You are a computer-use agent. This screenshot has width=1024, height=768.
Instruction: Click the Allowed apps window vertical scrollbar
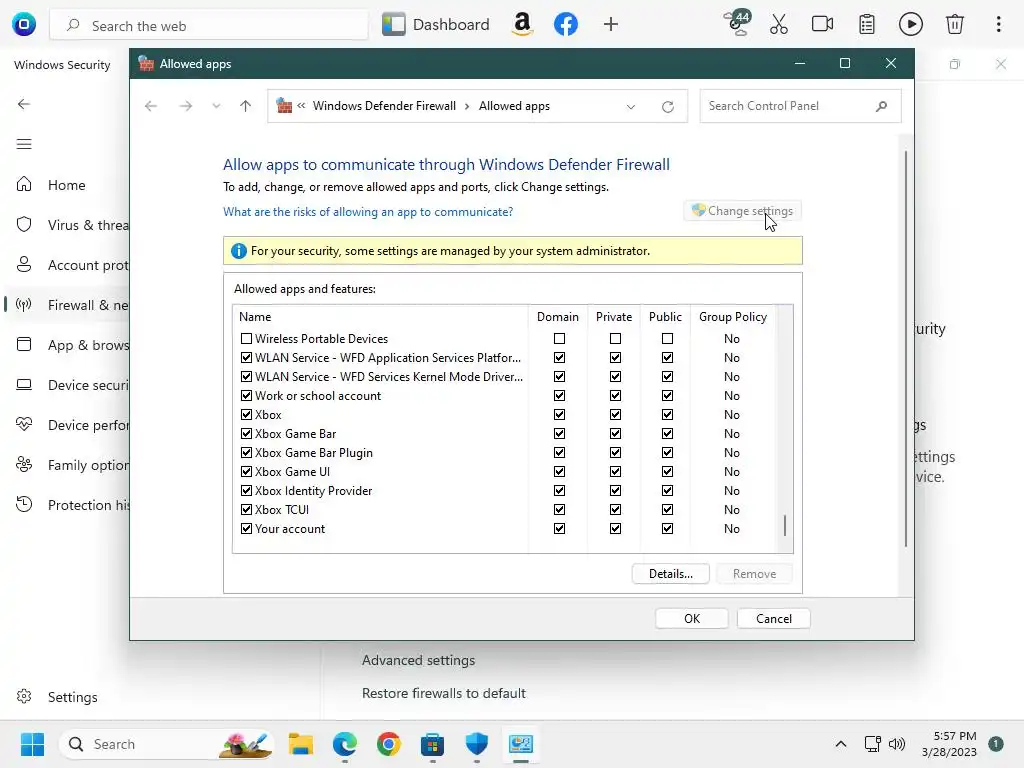point(906,349)
